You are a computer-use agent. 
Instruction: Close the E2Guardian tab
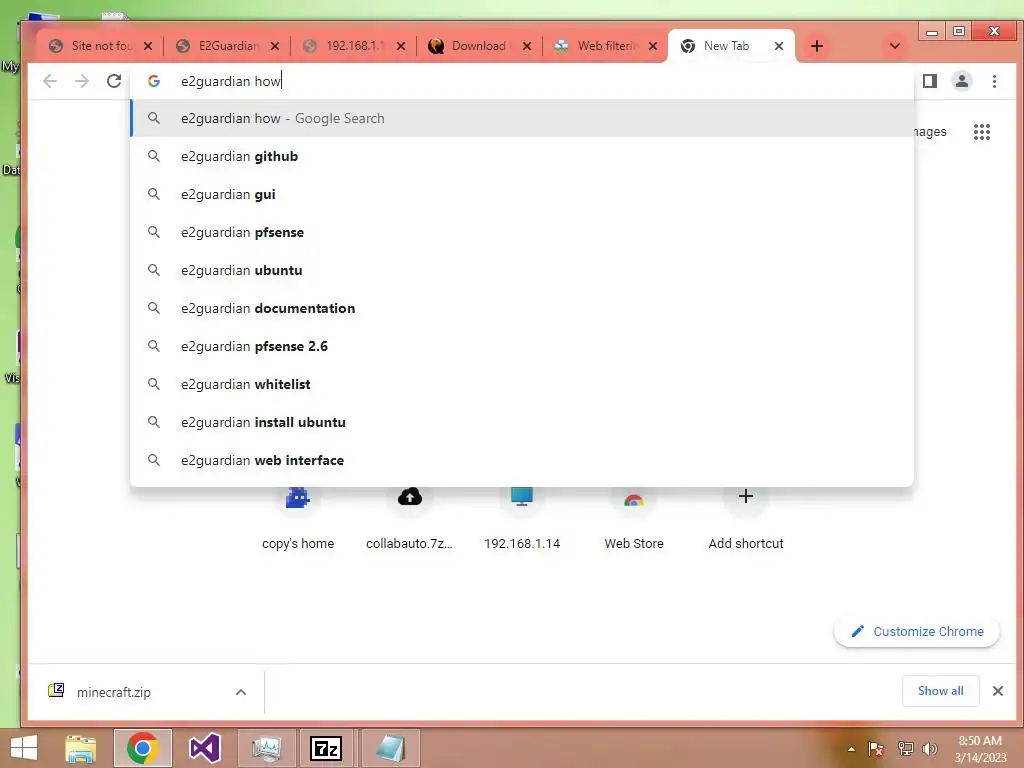point(274,46)
